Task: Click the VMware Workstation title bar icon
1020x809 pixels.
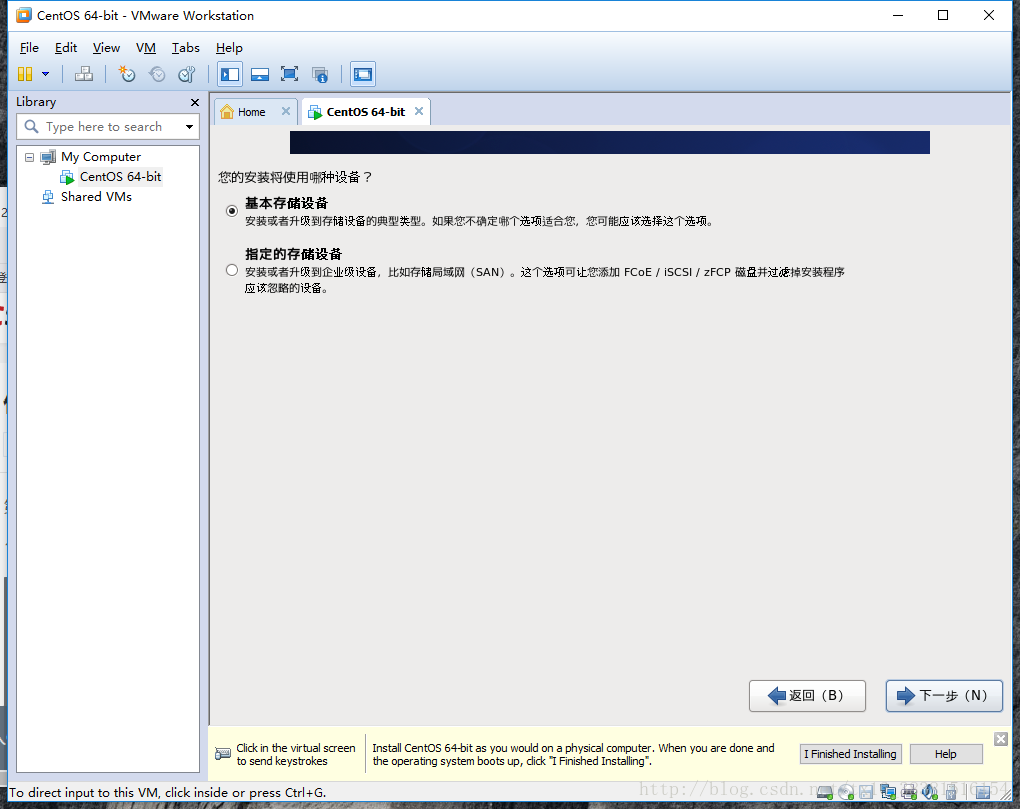Action: (x=24, y=15)
